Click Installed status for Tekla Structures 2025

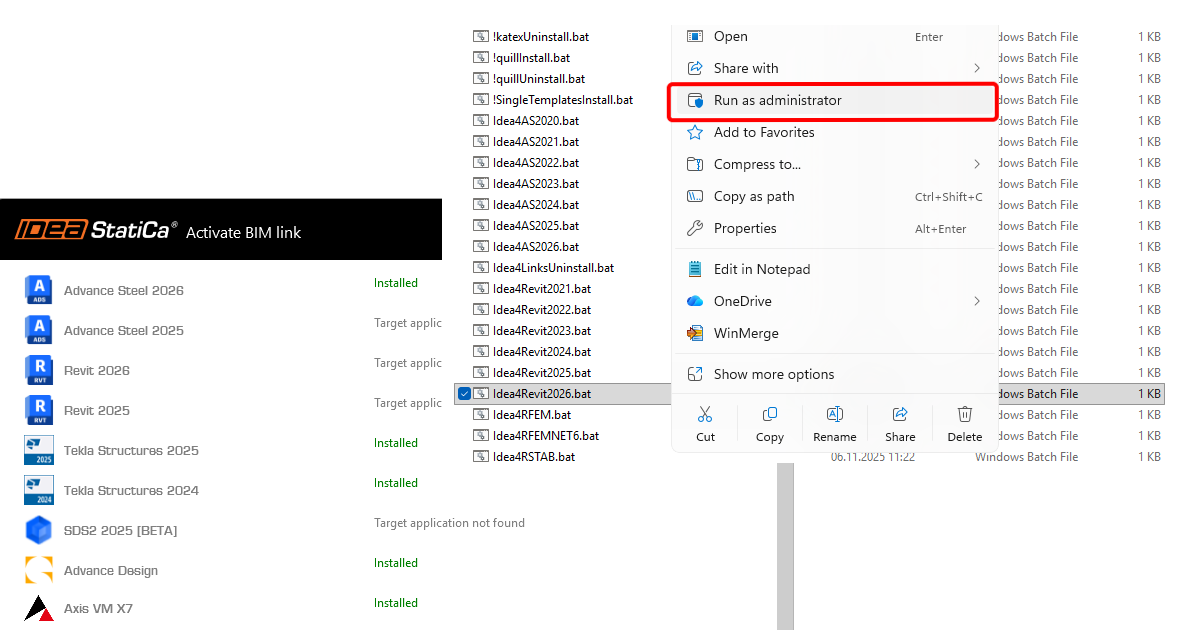pyautogui.click(x=396, y=443)
